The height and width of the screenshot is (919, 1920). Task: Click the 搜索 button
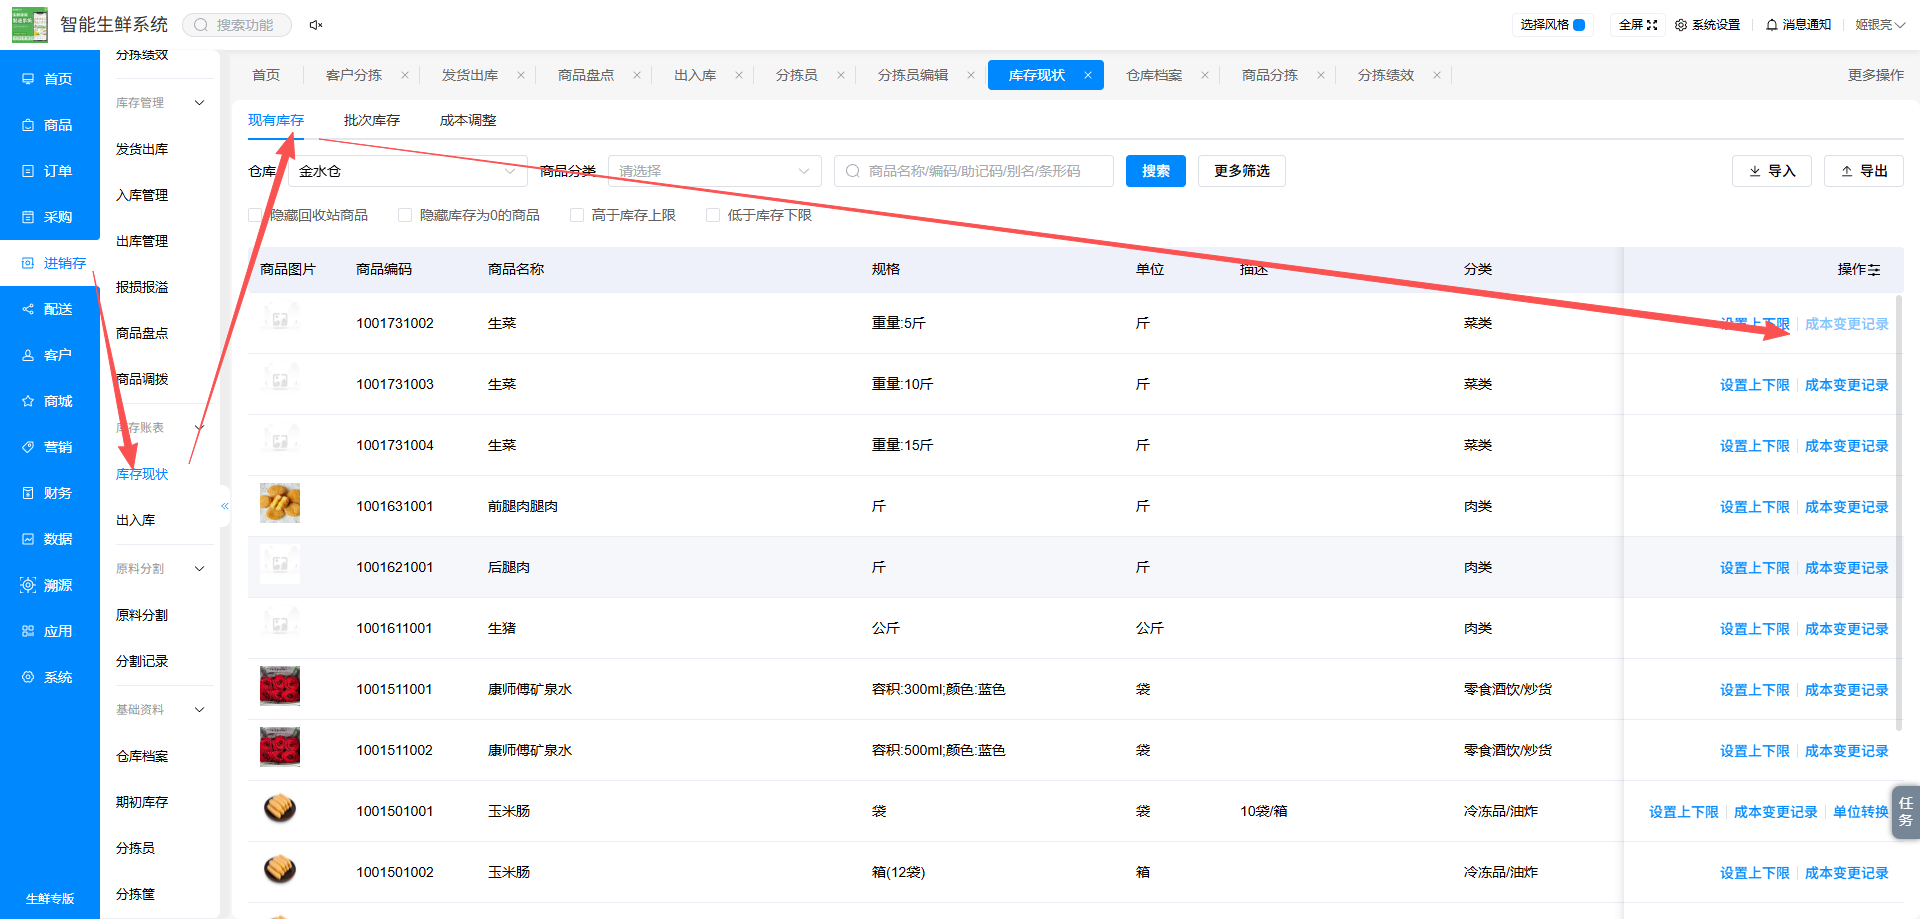click(1156, 171)
